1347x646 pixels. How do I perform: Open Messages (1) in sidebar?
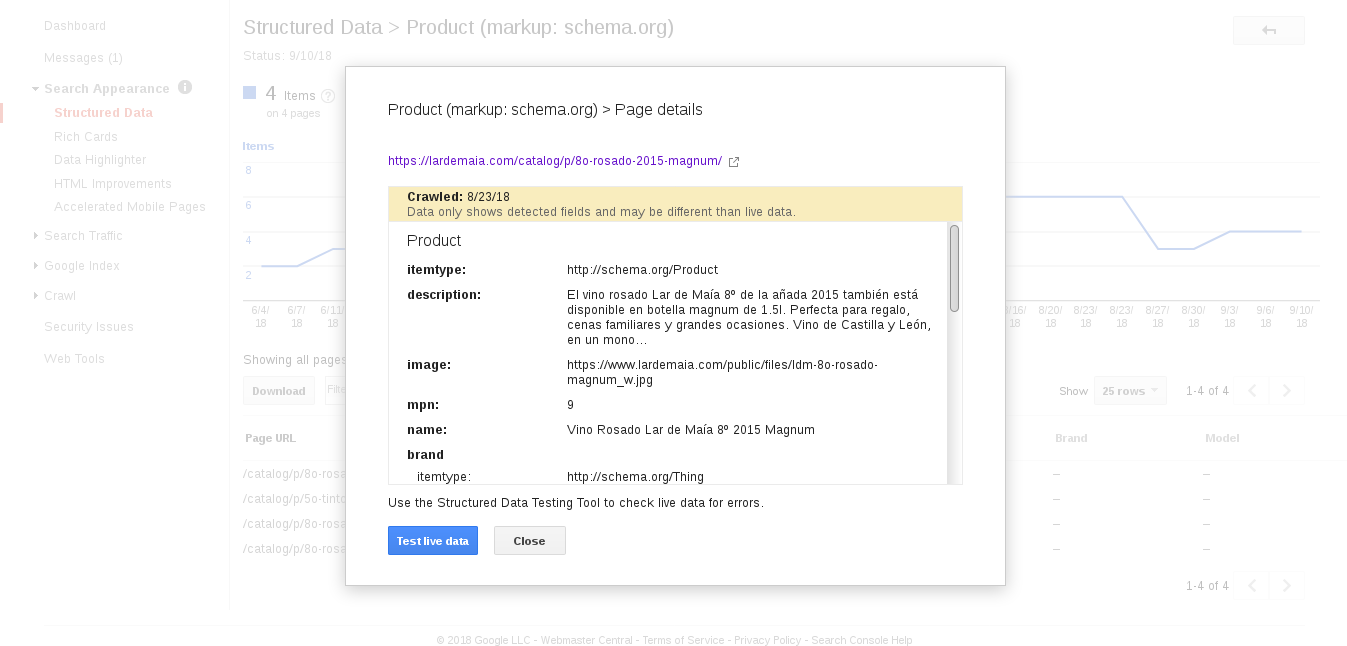click(x=83, y=58)
